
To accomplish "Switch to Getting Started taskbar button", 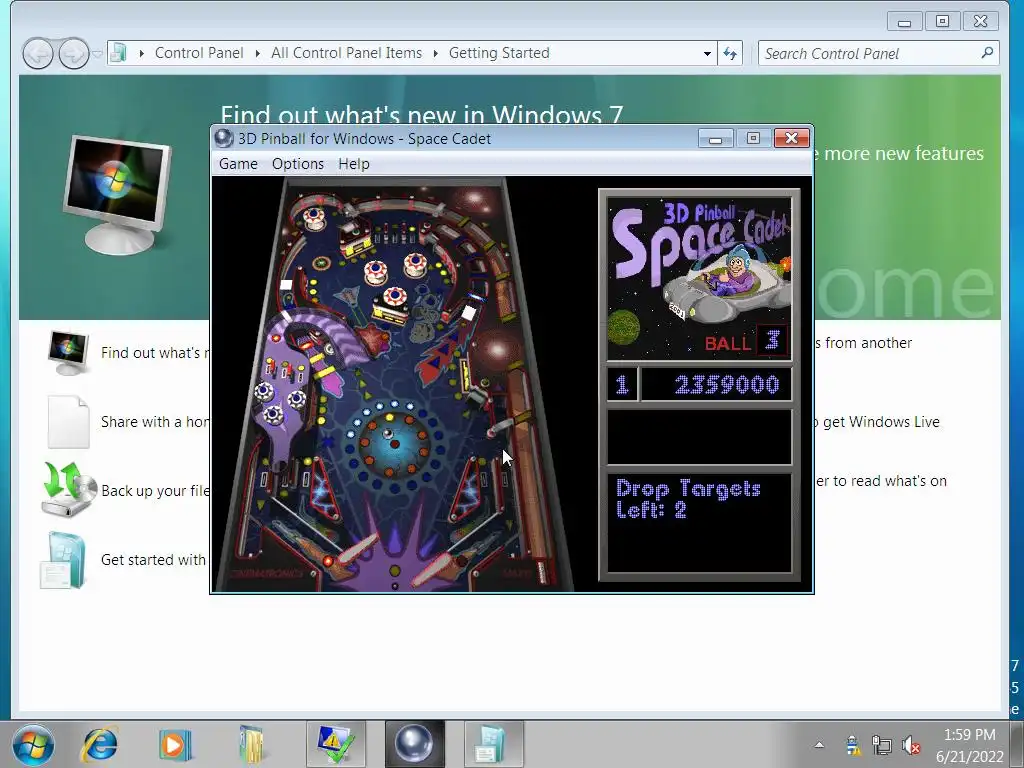I will [x=494, y=744].
